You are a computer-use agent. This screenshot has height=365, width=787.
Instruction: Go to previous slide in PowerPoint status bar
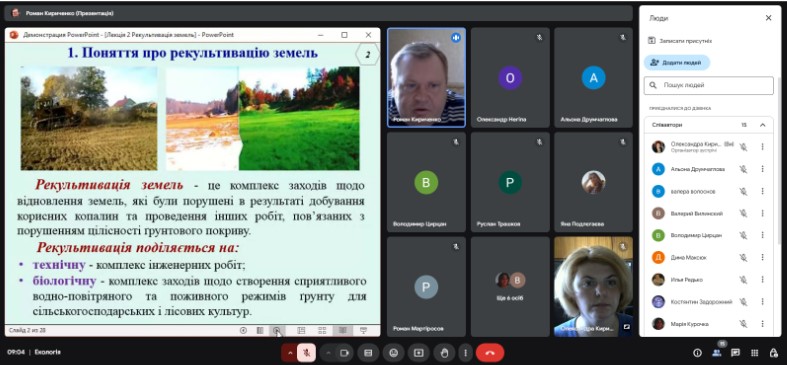coord(243,330)
